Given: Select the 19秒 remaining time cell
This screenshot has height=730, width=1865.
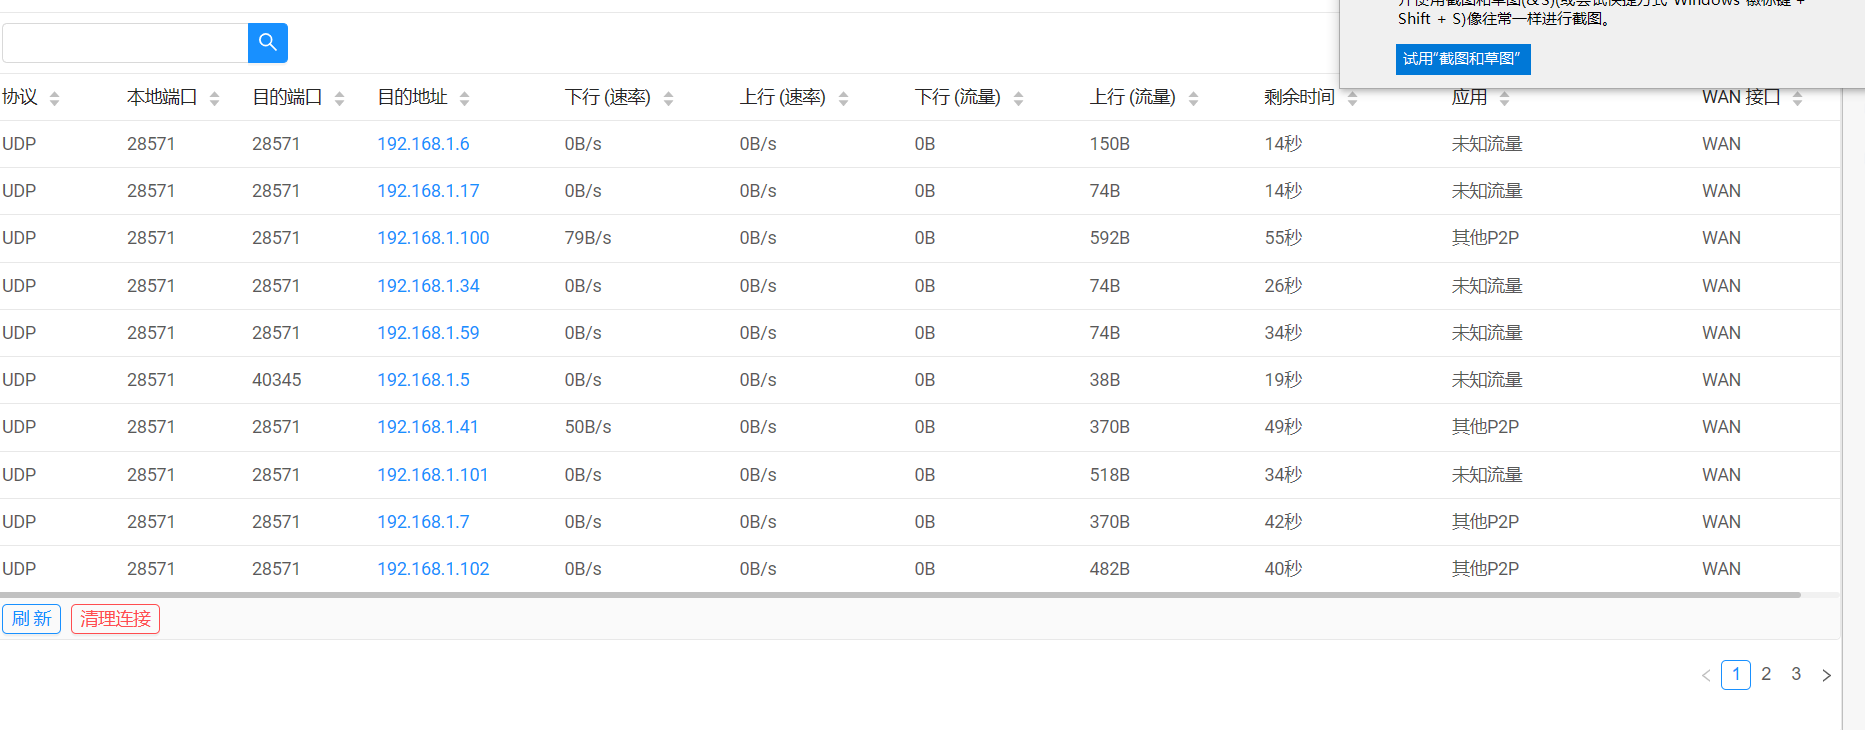Looking at the screenshot, I should point(1283,380).
